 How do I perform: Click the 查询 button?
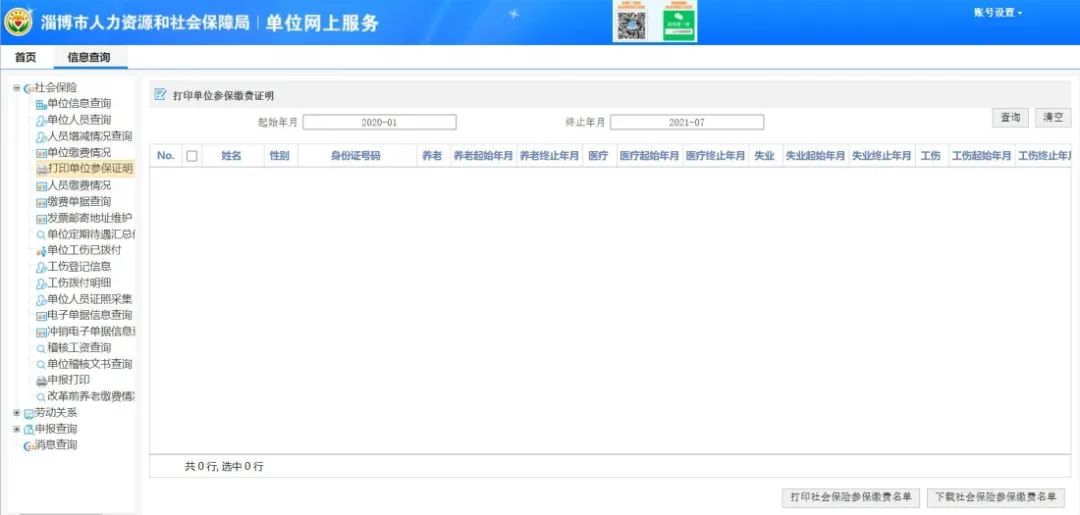coord(1010,118)
